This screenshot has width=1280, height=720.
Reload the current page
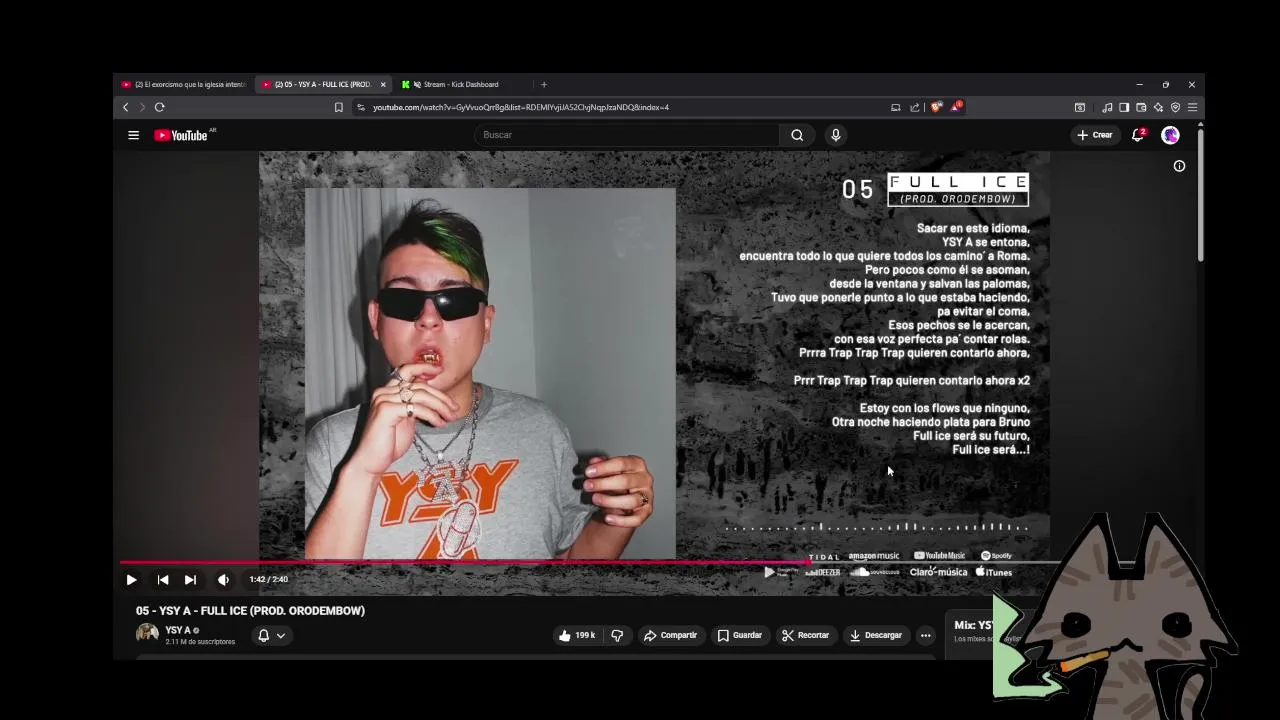point(159,107)
